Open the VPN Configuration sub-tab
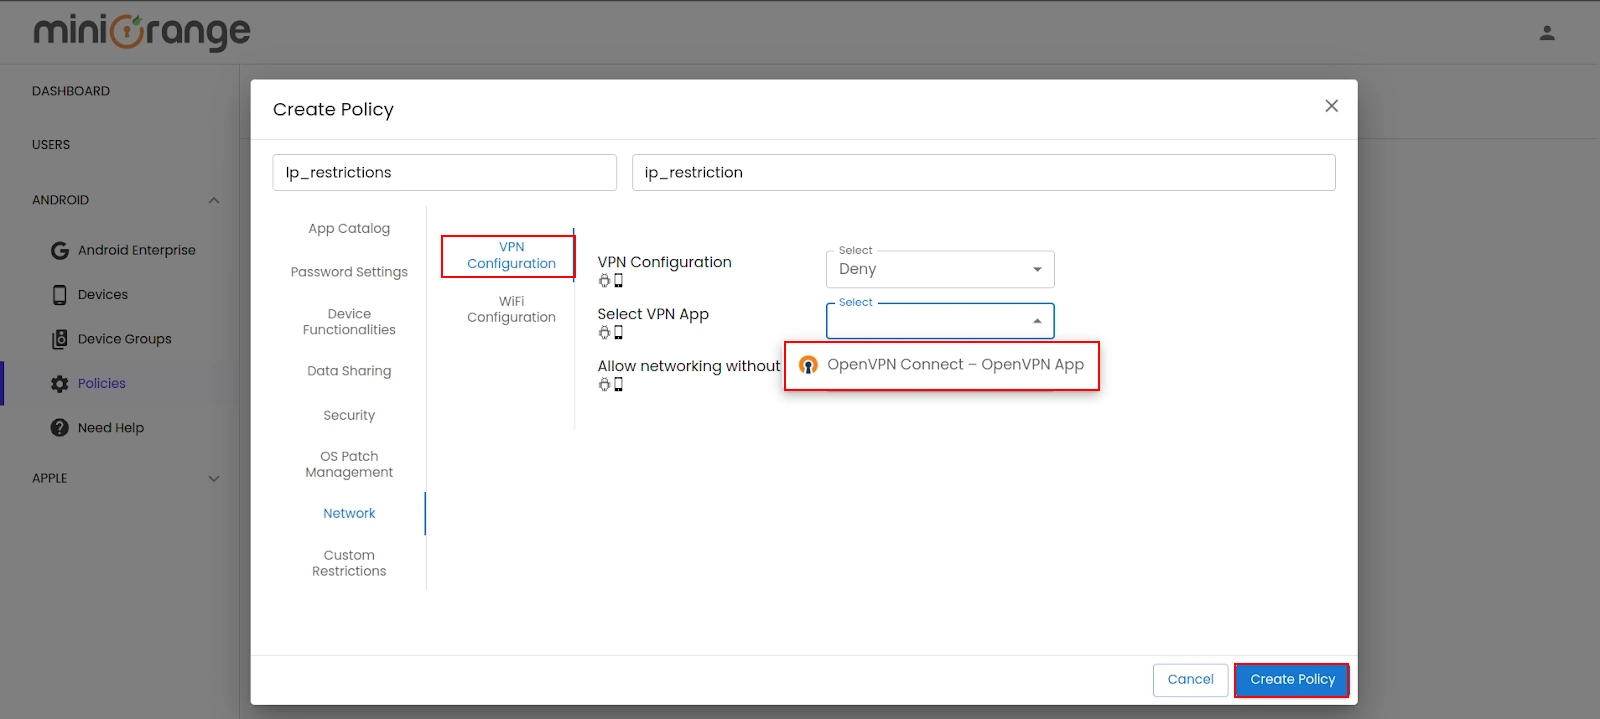The height and width of the screenshot is (719, 1600). tap(511, 255)
